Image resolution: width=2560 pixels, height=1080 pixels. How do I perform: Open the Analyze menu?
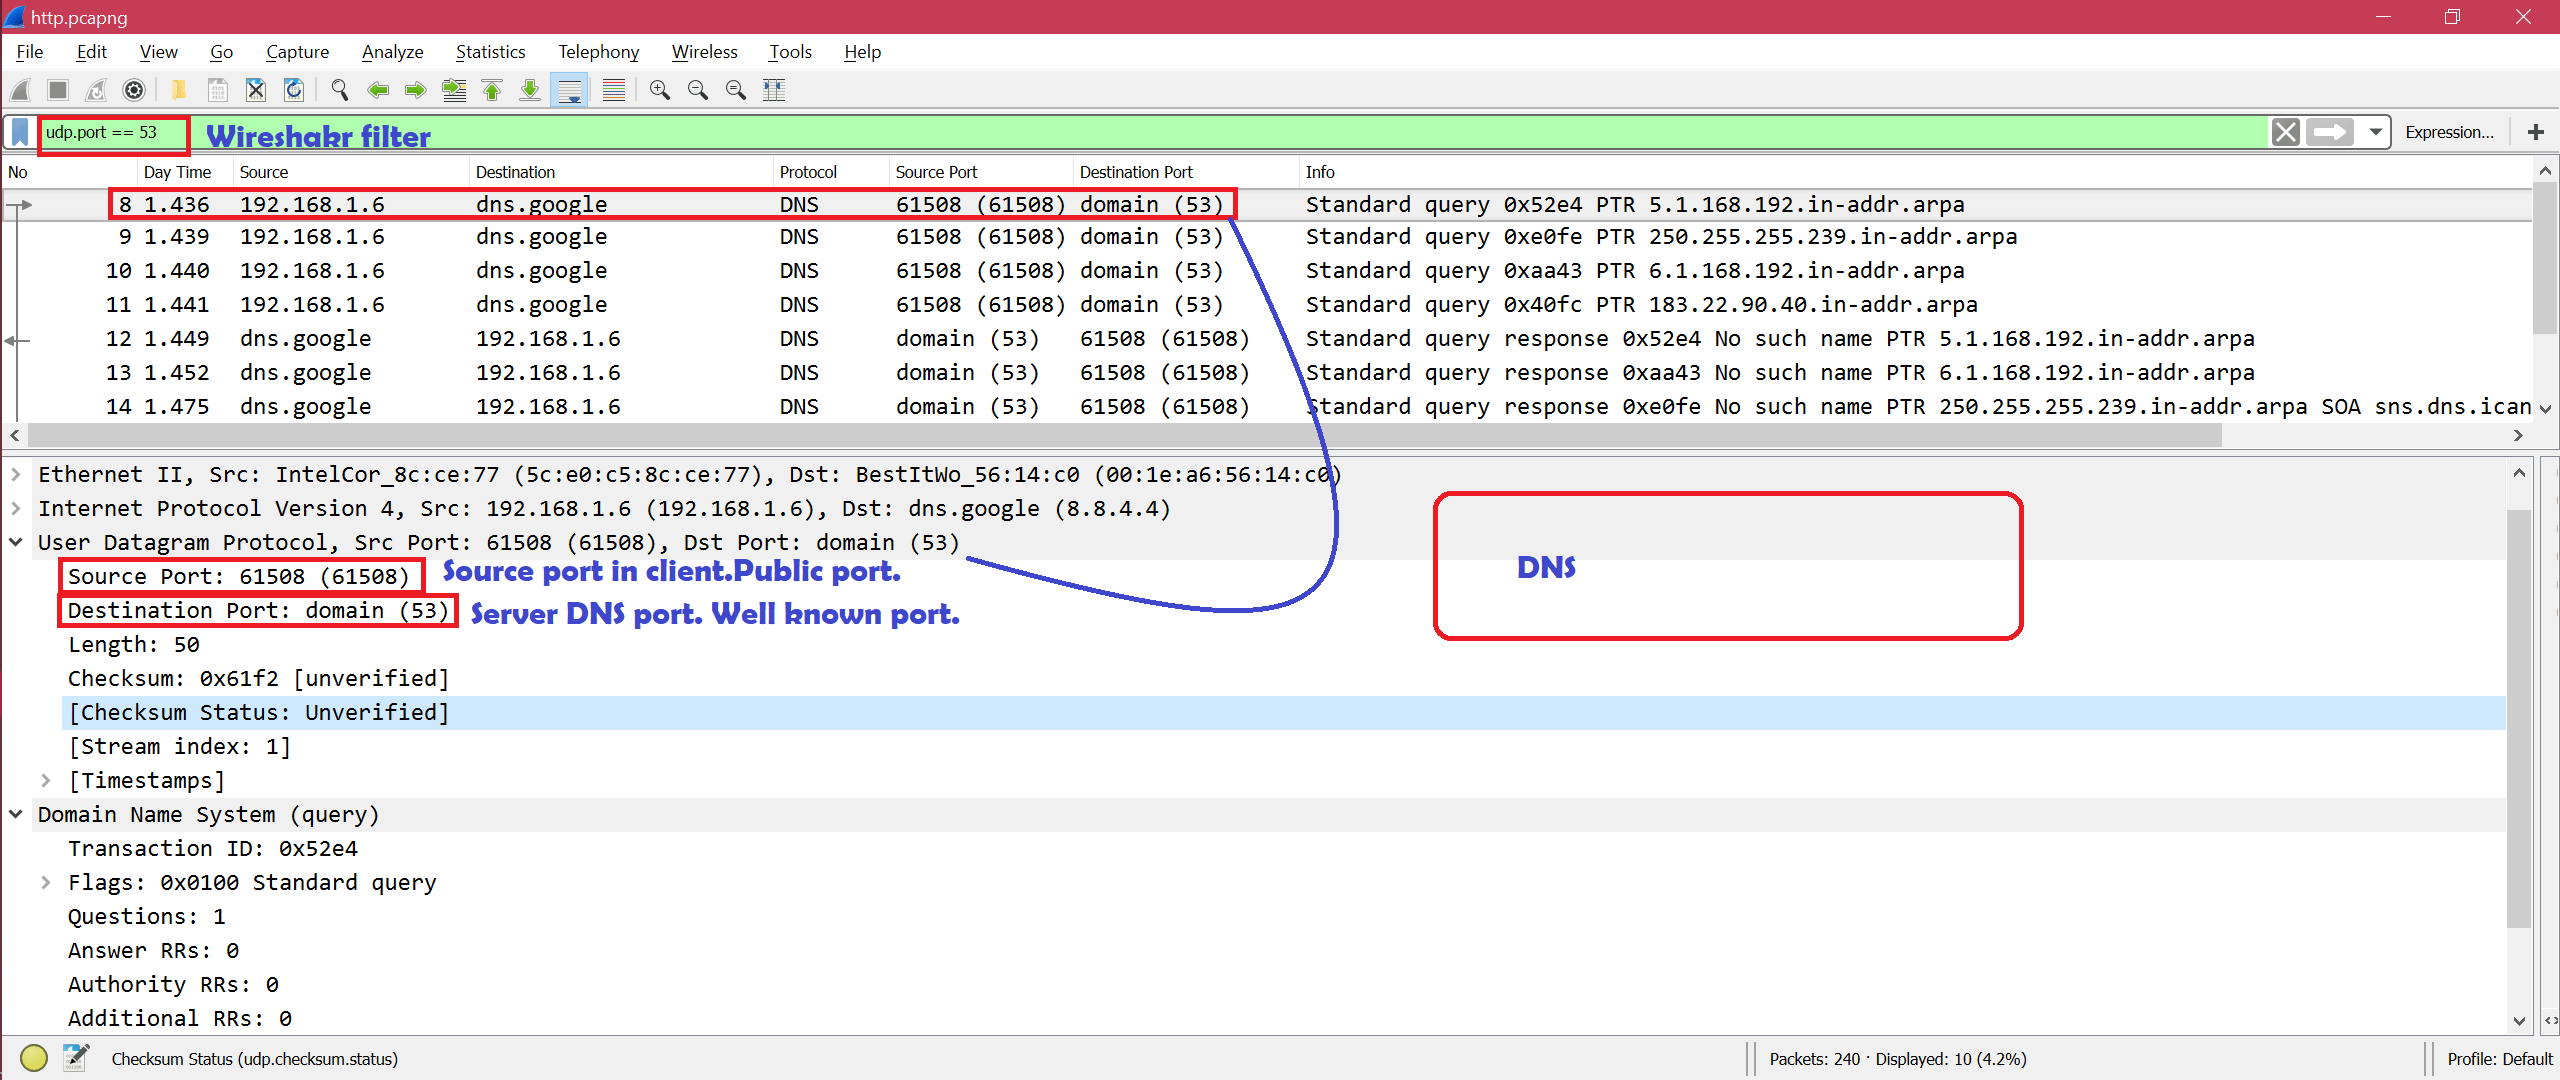tap(392, 52)
